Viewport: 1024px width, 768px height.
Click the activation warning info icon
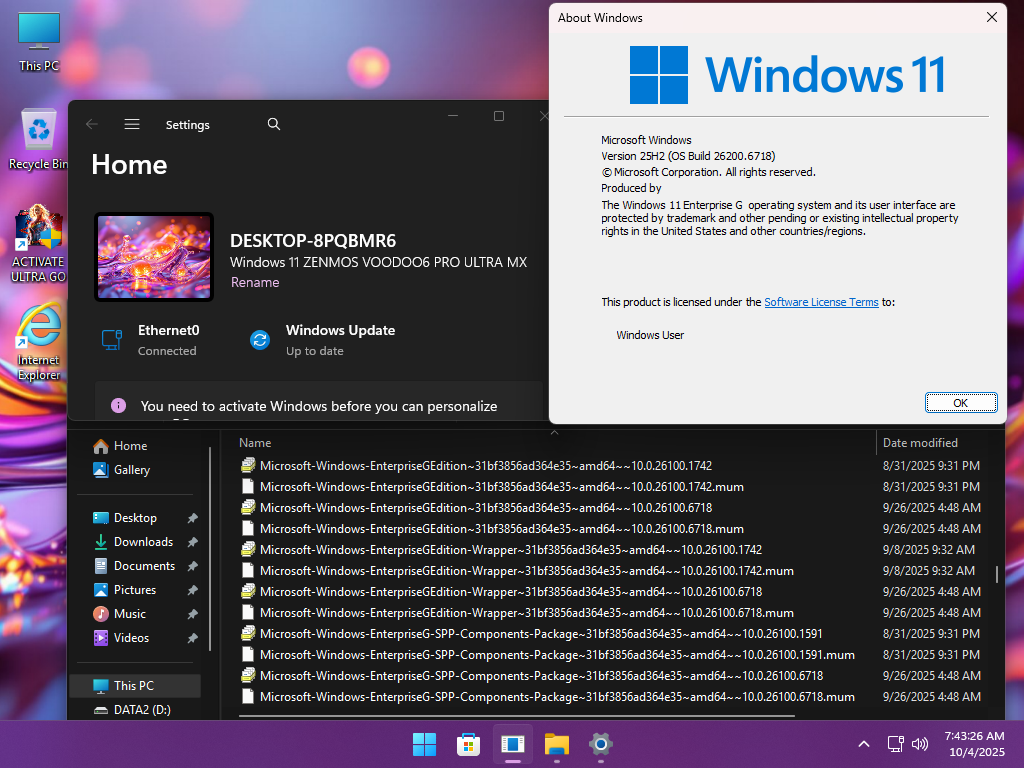pos(118,406)
